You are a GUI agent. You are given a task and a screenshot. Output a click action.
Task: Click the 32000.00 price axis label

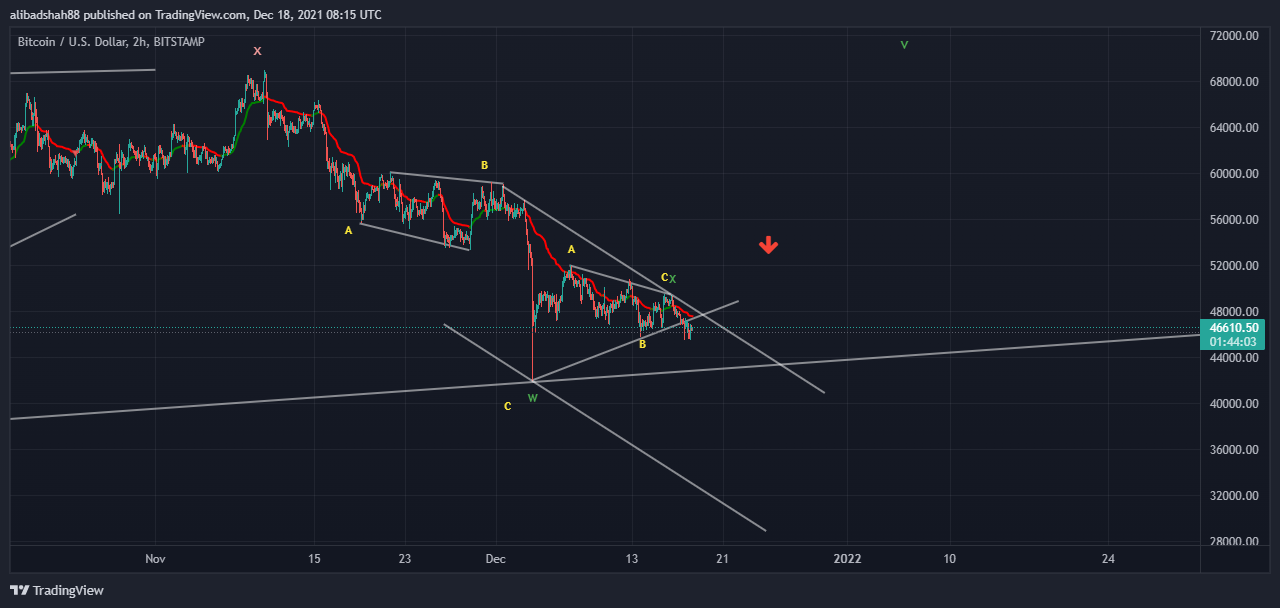click(x=1235, y=496)
